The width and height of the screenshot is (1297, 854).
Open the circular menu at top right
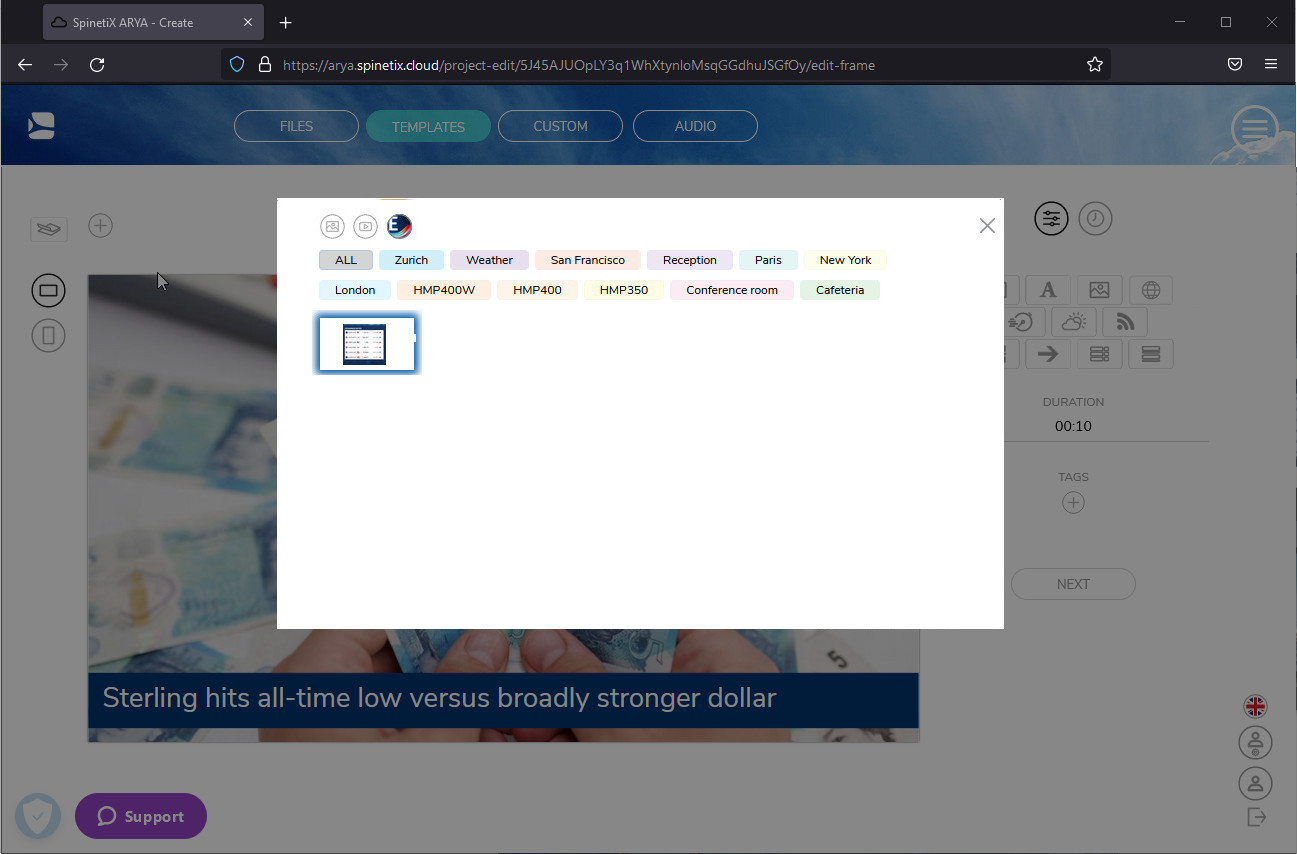(x=1254, y=129)
